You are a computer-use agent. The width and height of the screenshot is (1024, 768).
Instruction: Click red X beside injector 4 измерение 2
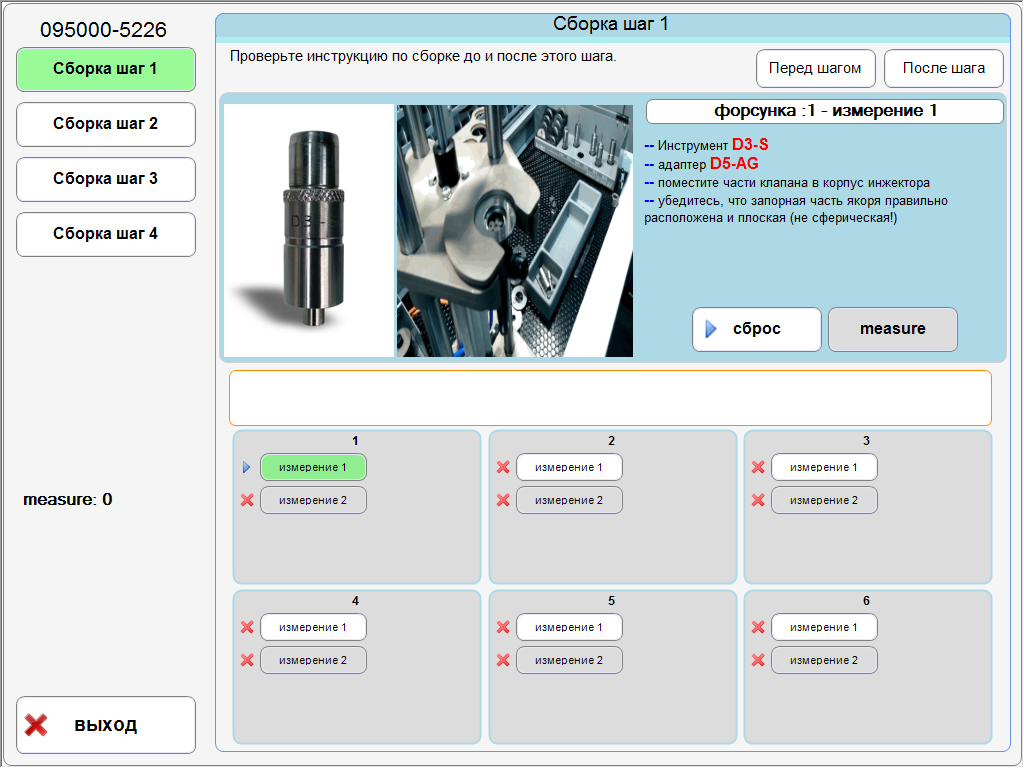coord(247,660)
